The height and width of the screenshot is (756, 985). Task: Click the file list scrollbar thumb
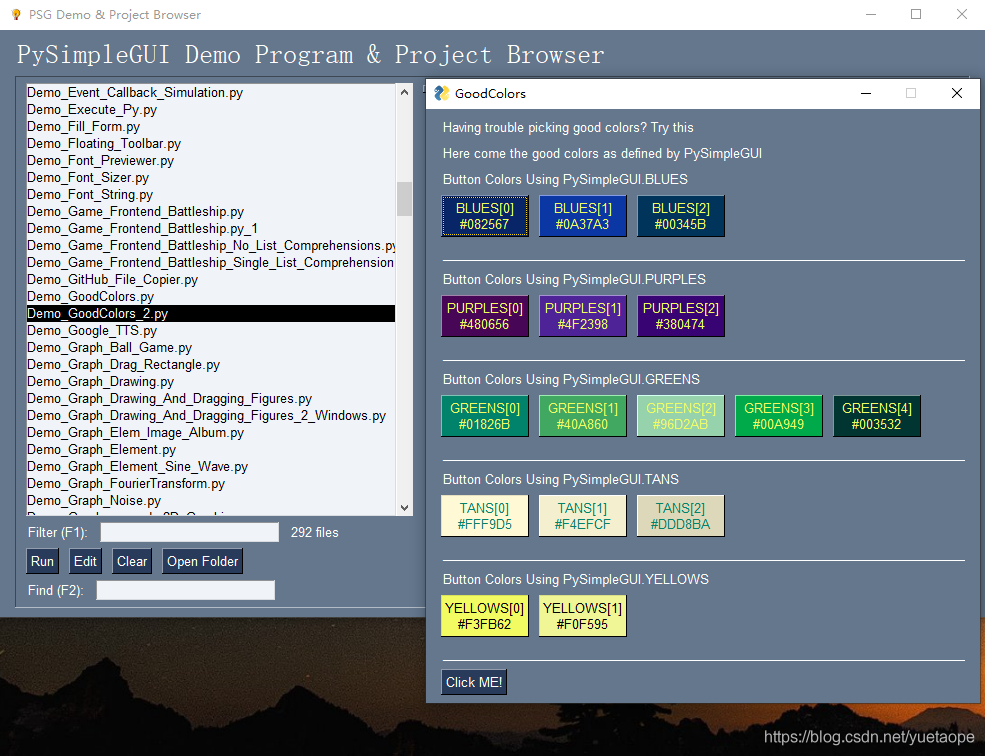(405, 199)
